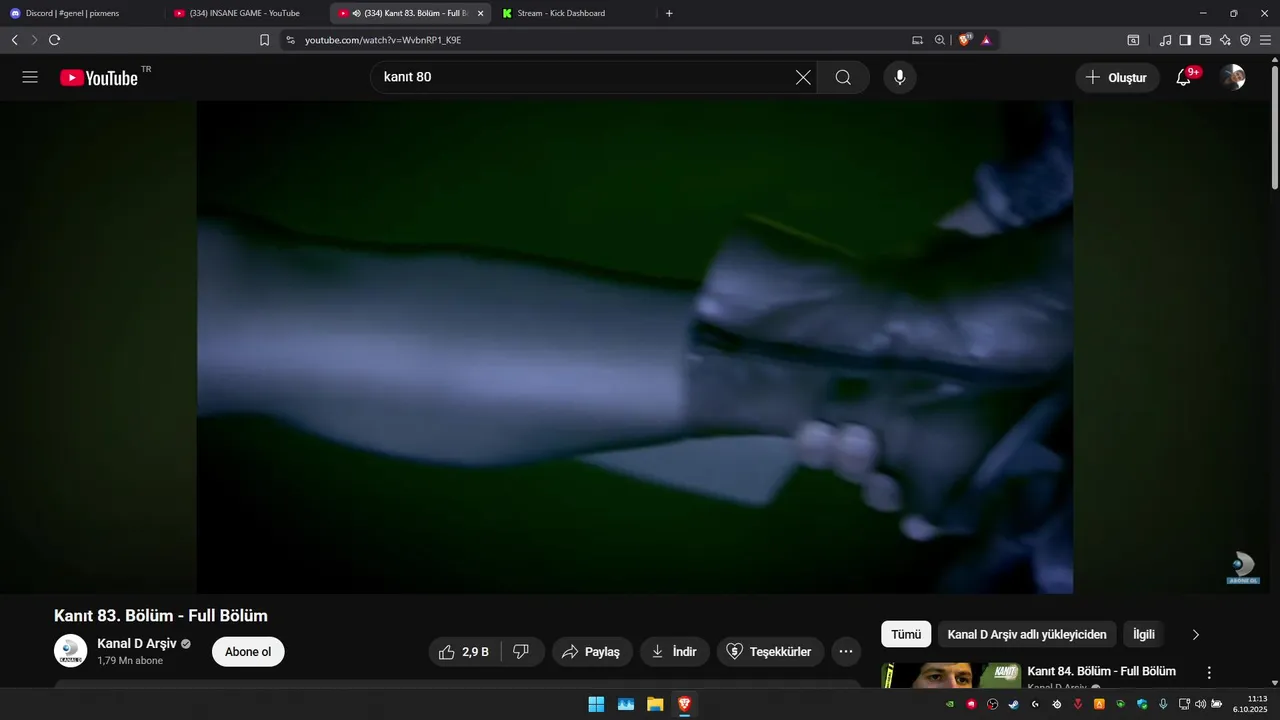
Task: Clear the search box text
Action: [803, 77]
